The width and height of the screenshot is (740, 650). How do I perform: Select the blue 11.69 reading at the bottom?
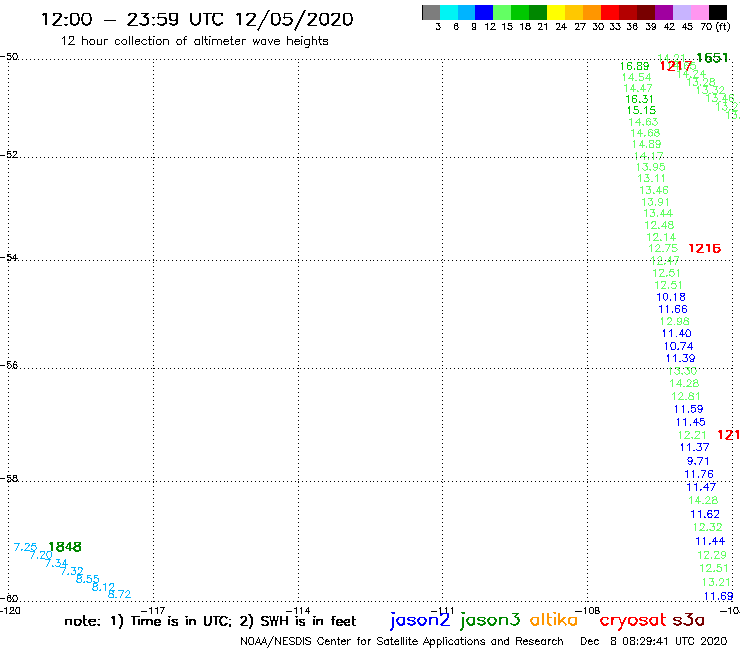718,597
